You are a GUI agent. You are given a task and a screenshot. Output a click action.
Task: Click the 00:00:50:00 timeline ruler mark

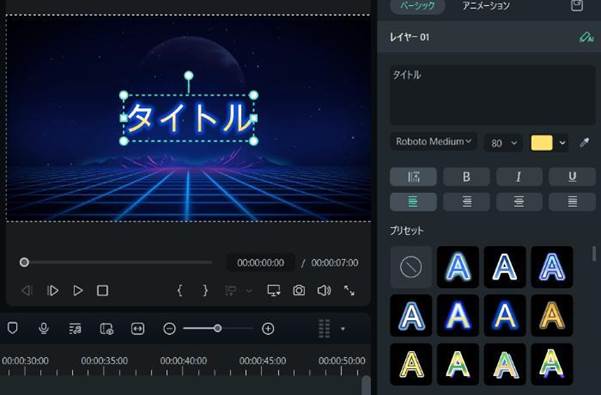(342, 361)
